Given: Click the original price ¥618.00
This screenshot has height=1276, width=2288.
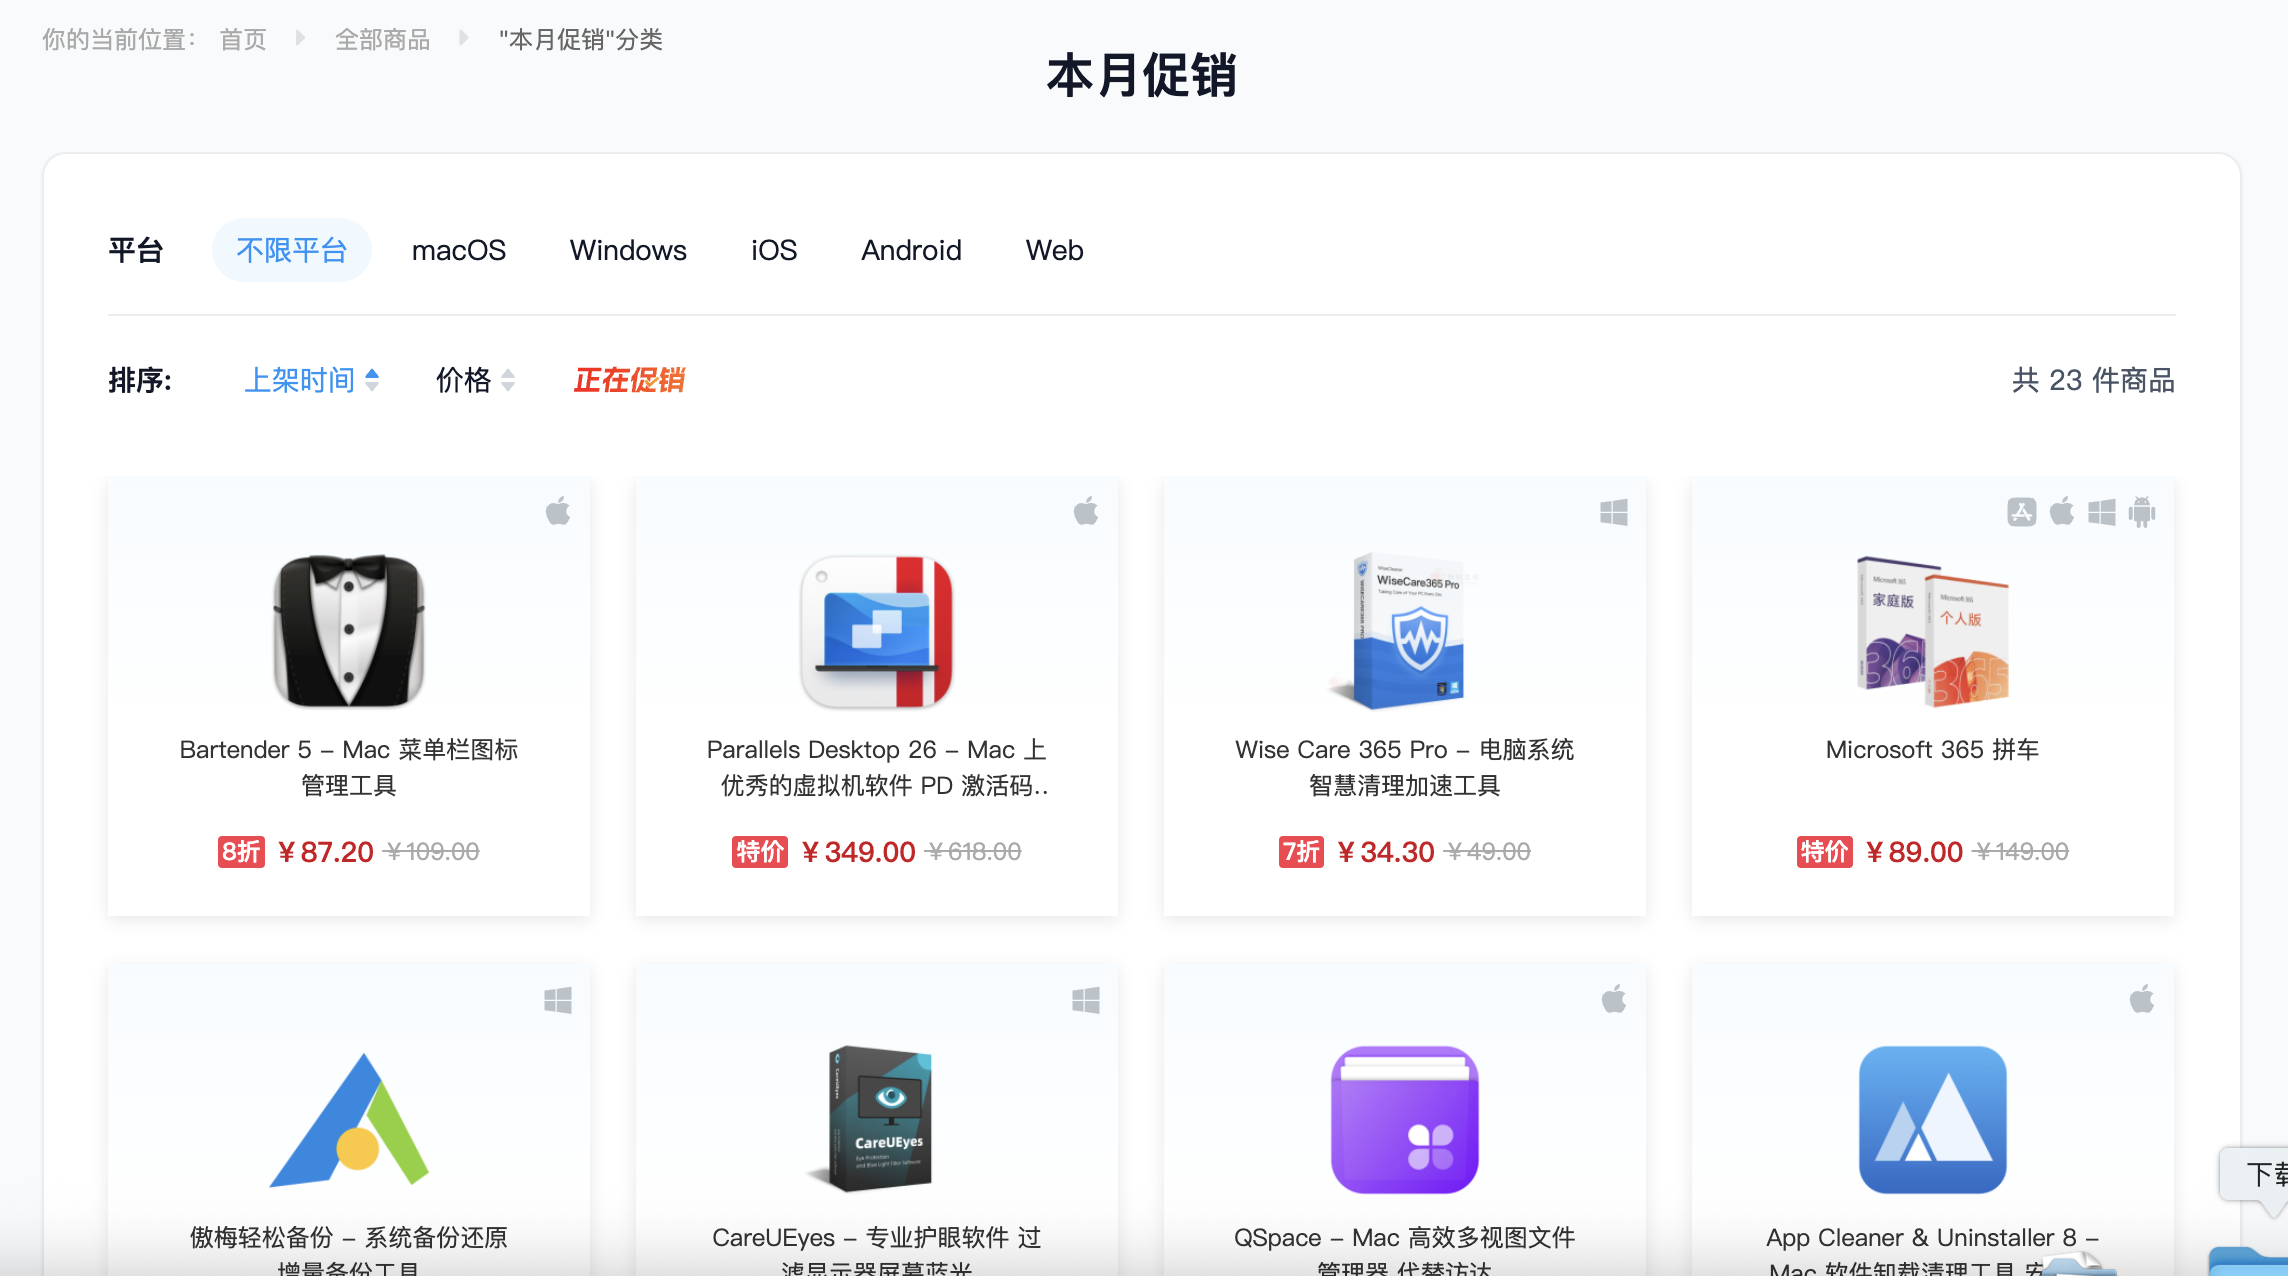Looking at the screenshot, I should [x=974, y=852].
